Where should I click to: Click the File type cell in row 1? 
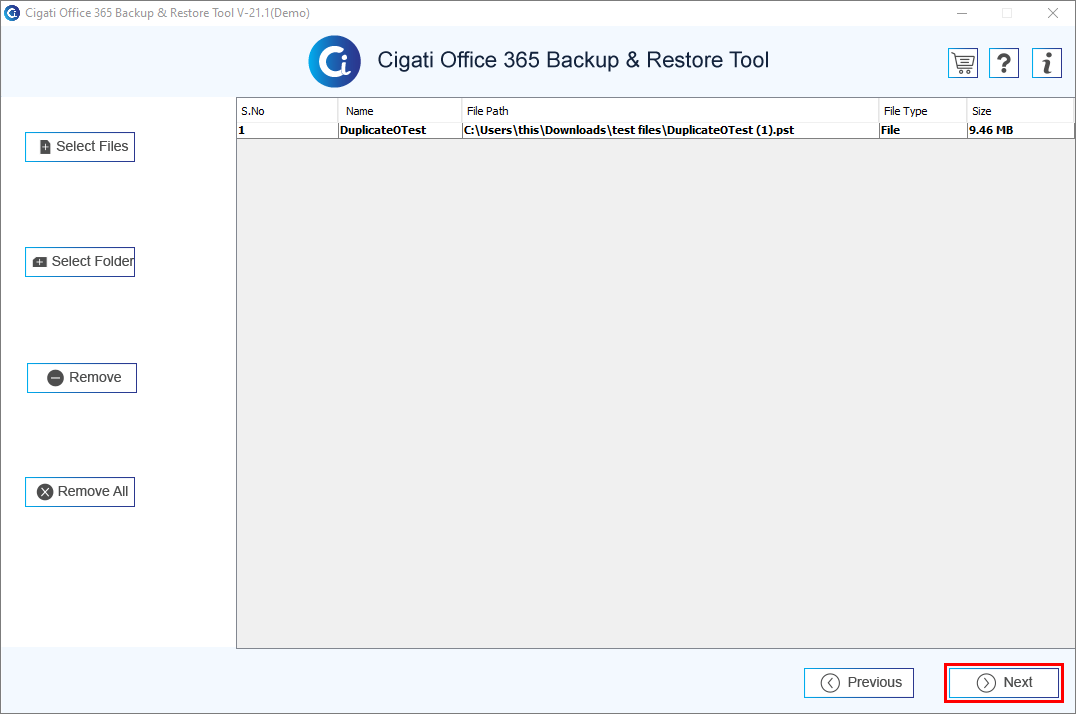[922, 130]
